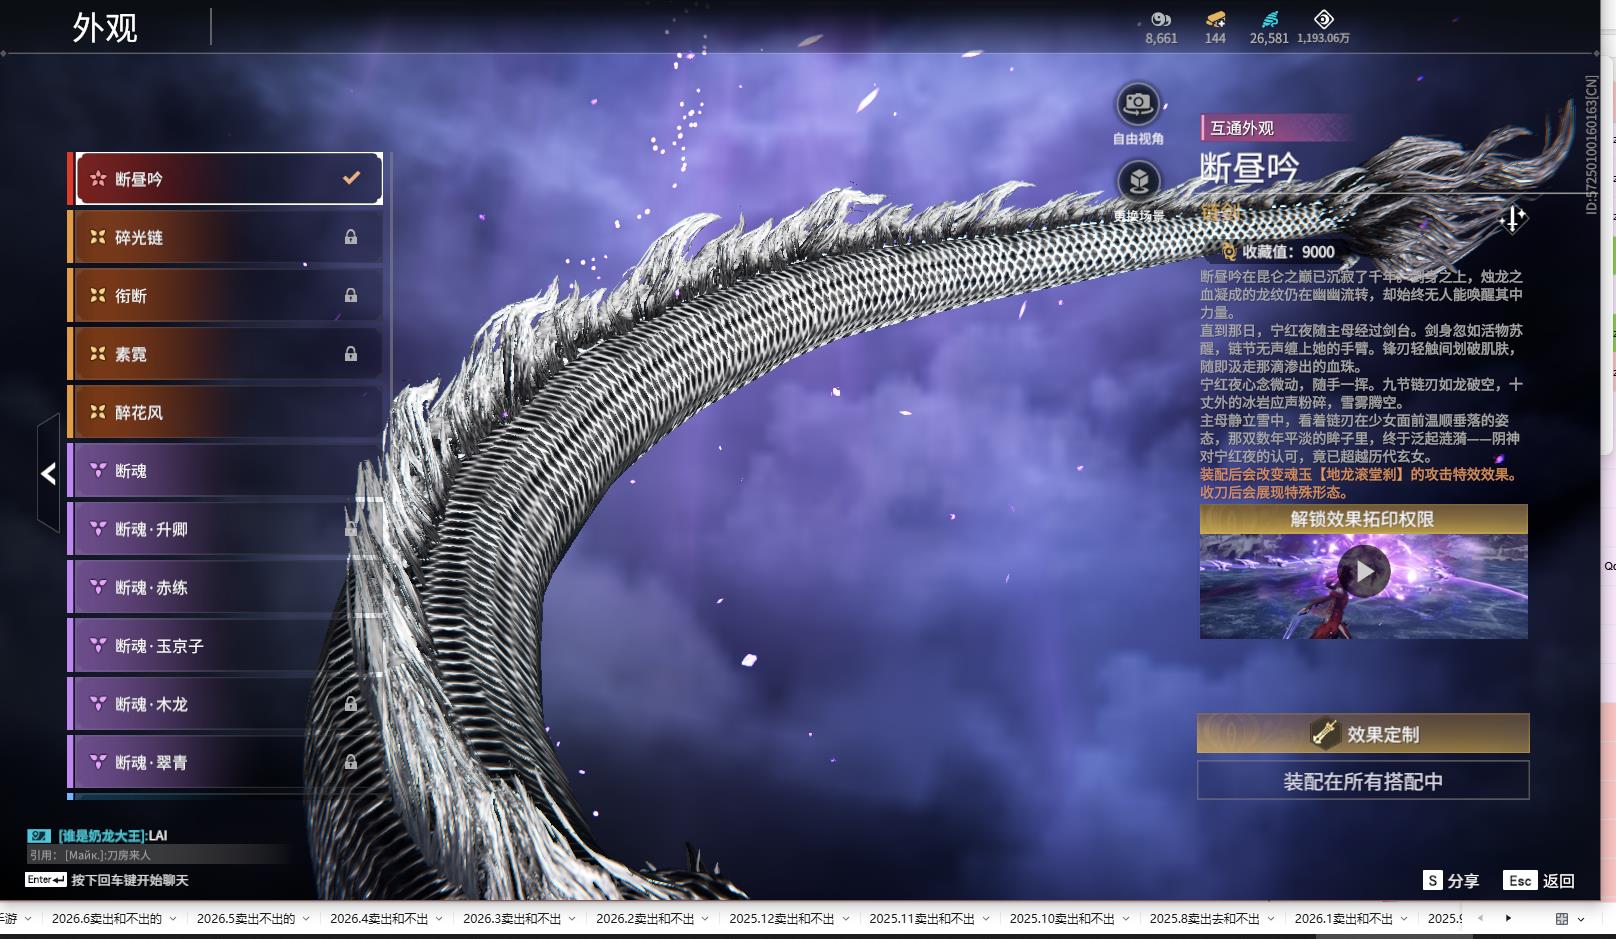Click the silver coin currency icon showing 8,661

point(1161,19)
